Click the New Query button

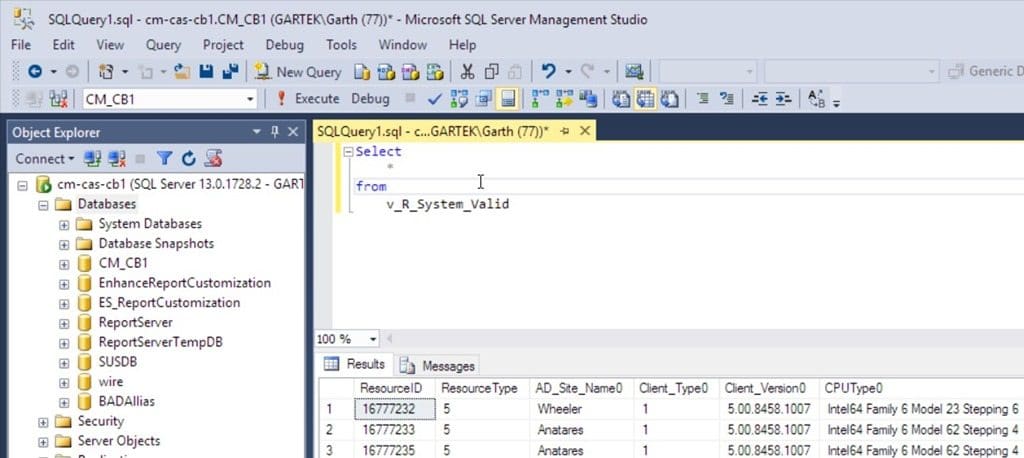click(298, 72)
